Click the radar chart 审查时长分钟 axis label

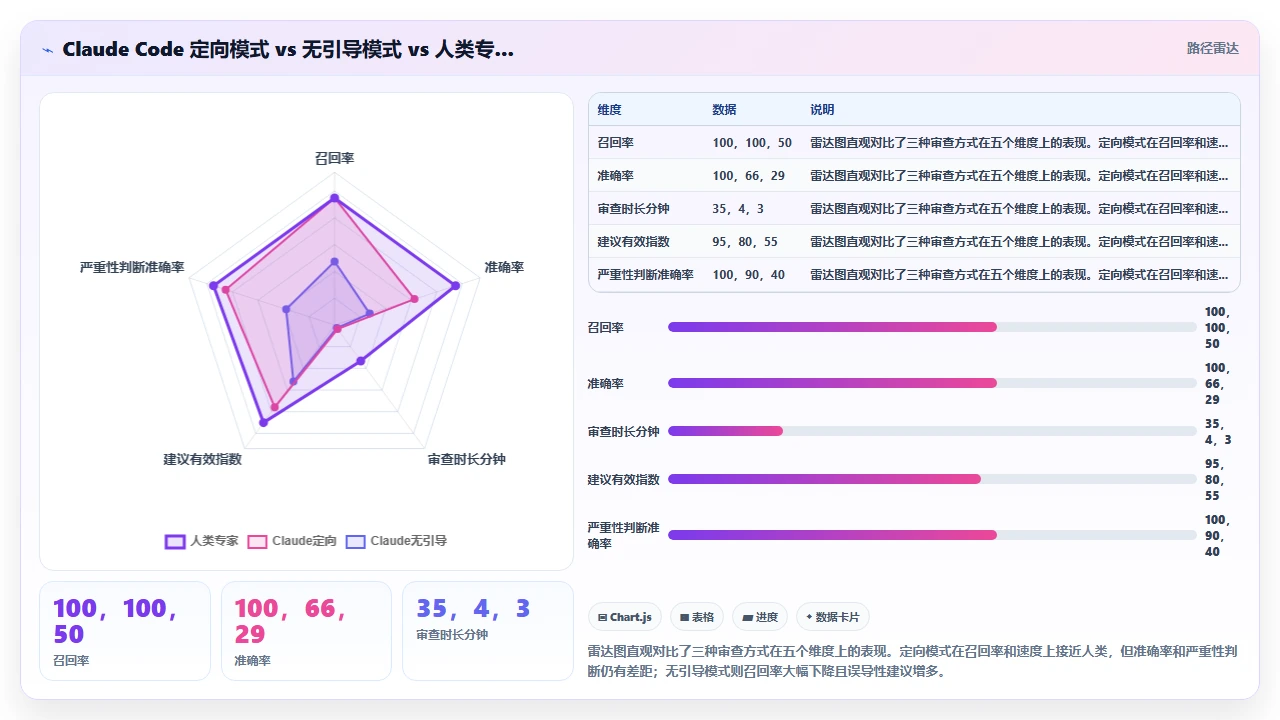(467, 460)
